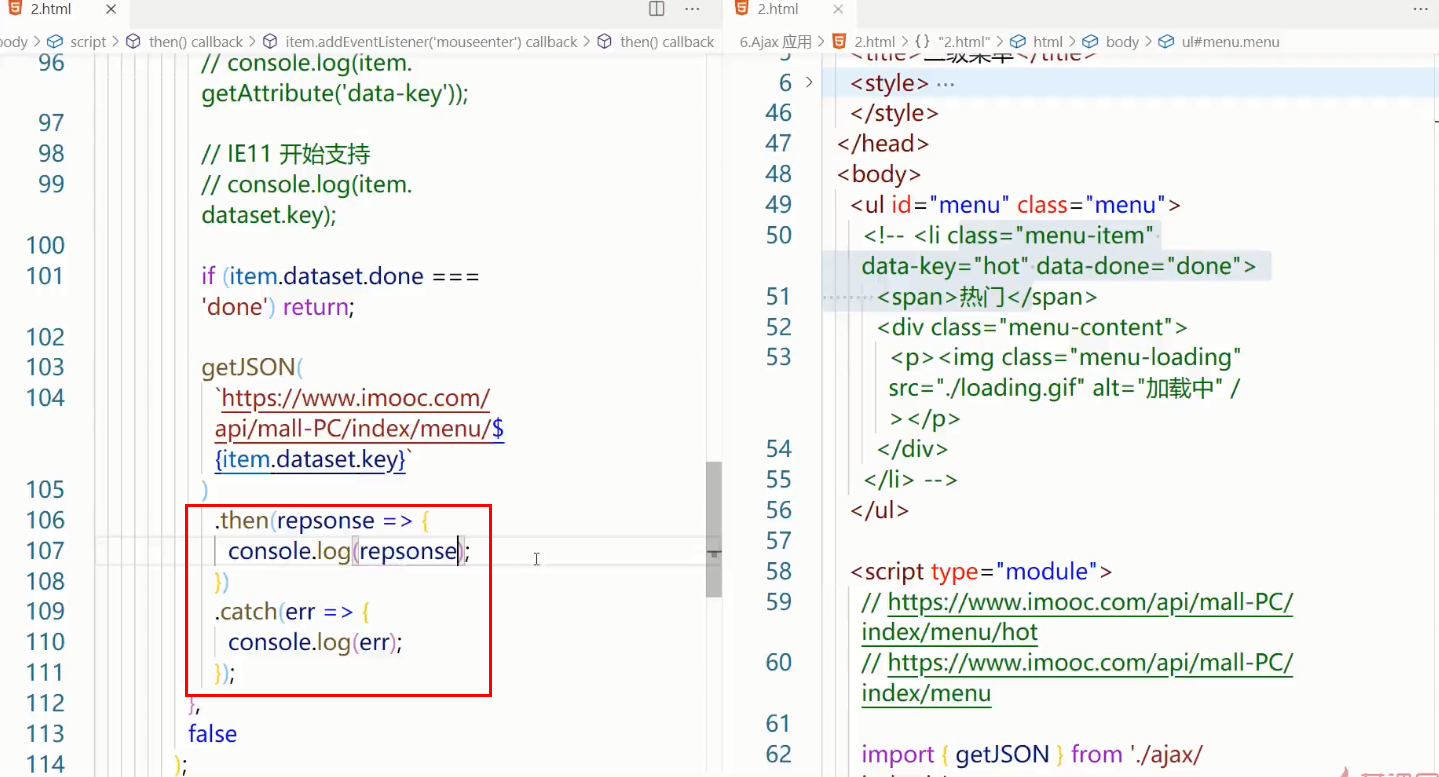Screen dimensions: 1439x777
Task: Follow the imooc.com URL in getJSON template string
Action: (x=359, y=429)
